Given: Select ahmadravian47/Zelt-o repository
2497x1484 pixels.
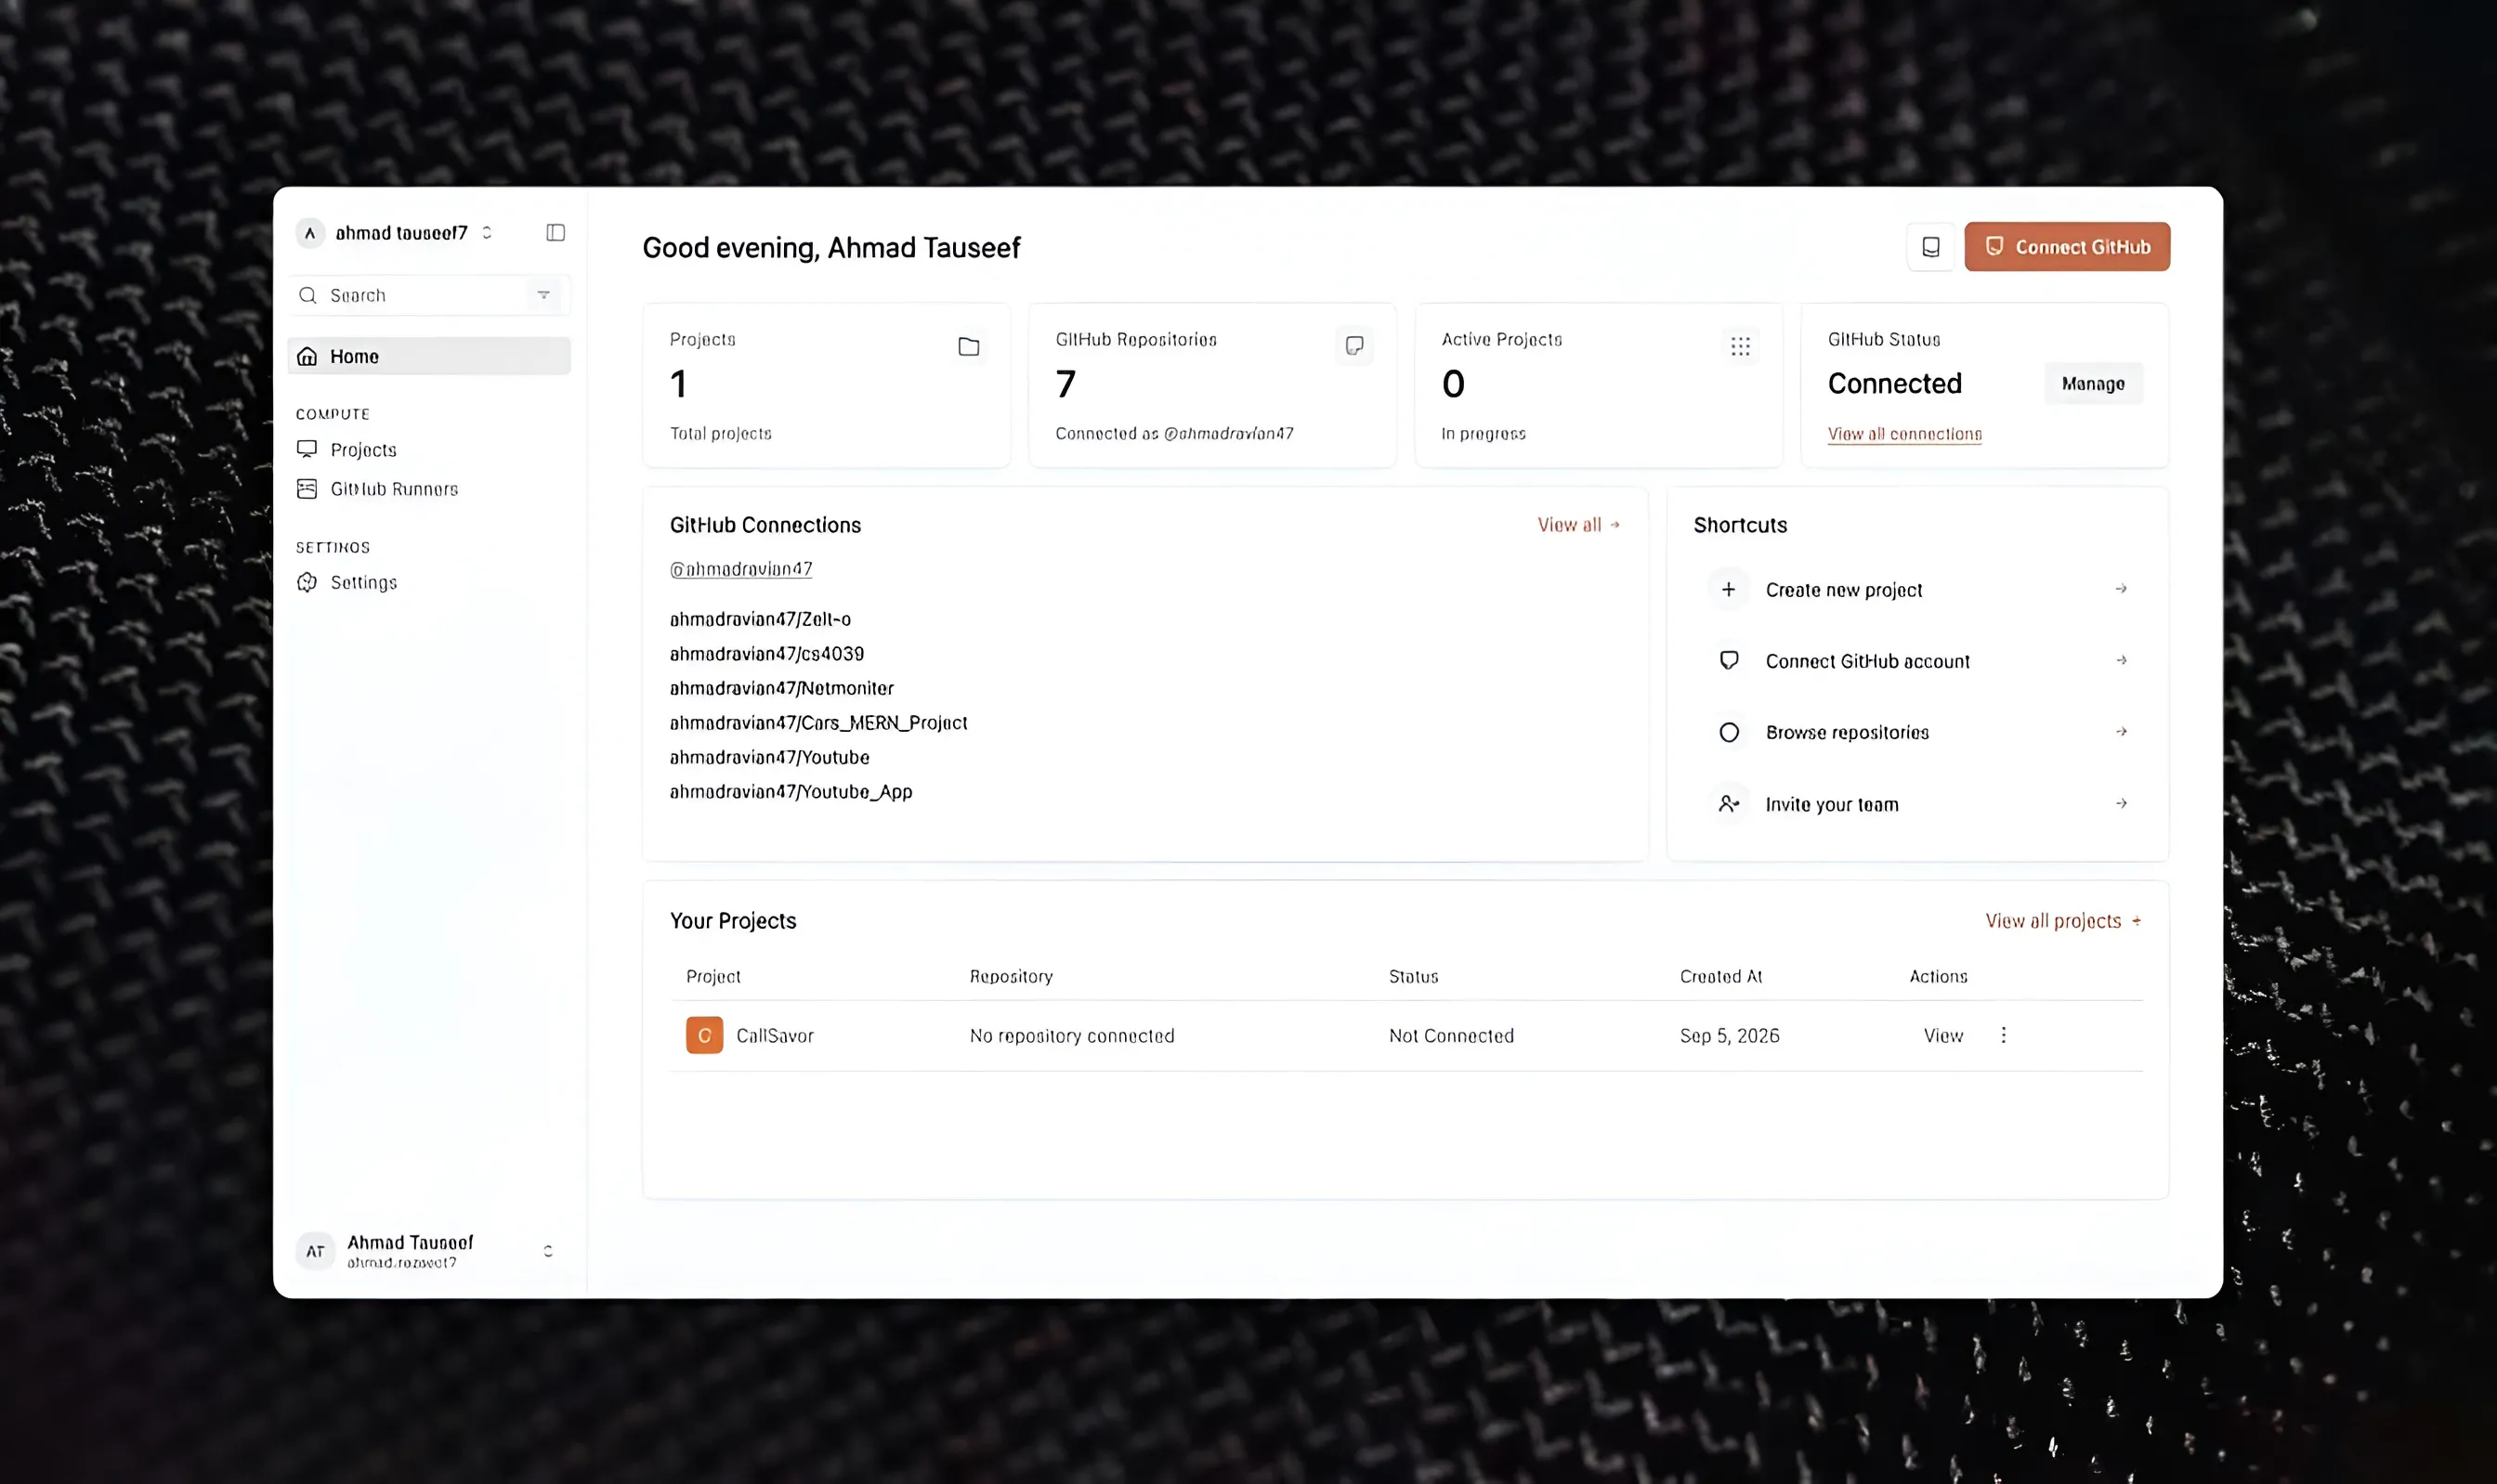Looking at the screenshot, I should 759,619.
